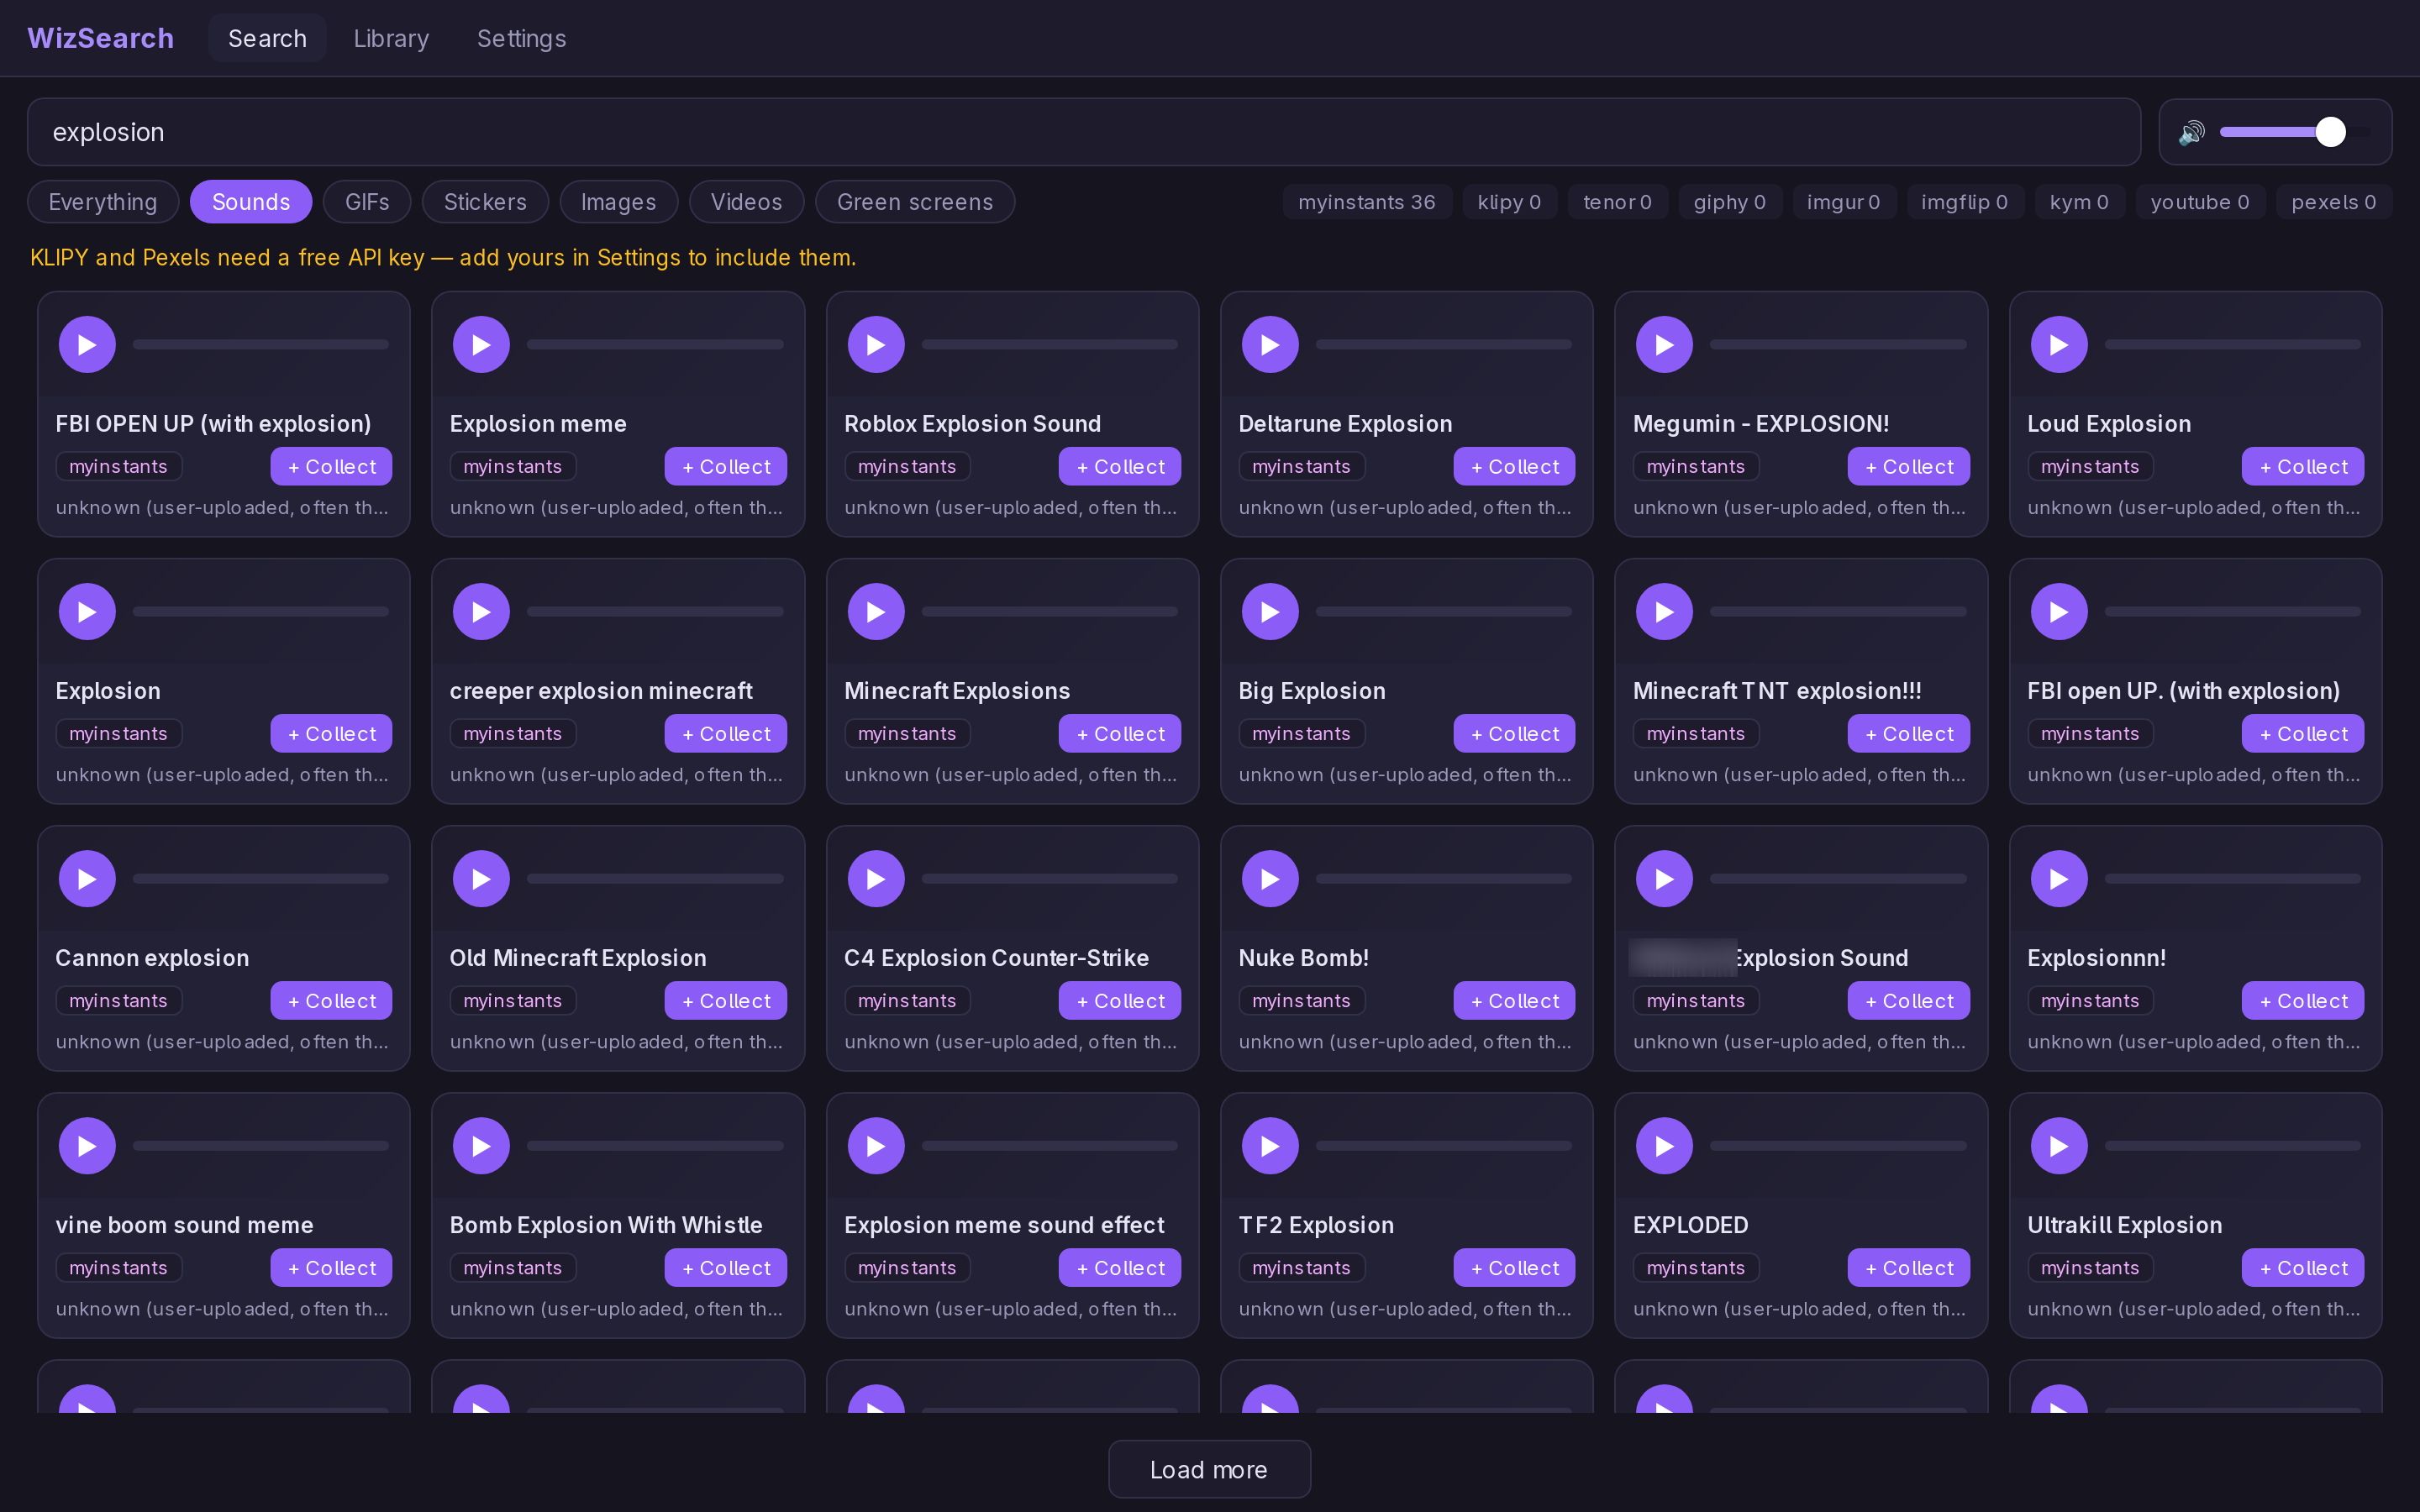Click the giphy 0 source badge
Viewport: 2420px width, 1512px height.
[x=1729, y=202]
